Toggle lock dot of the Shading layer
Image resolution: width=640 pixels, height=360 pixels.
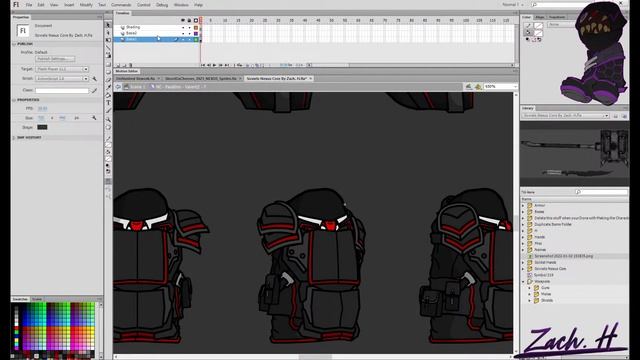[189, 27]
